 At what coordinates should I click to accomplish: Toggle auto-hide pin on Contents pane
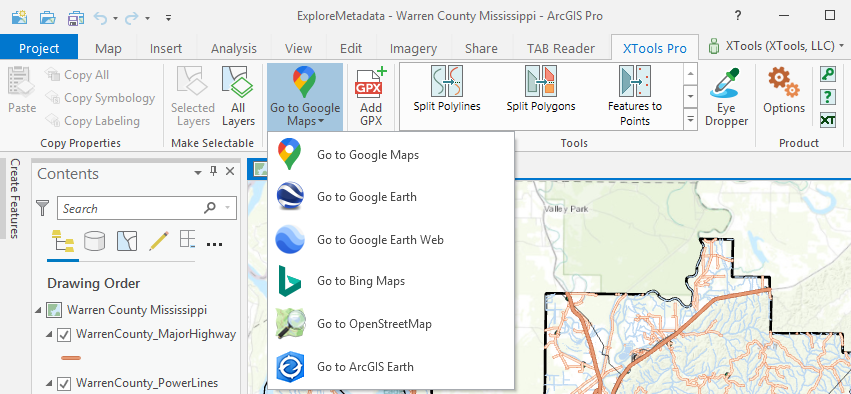click(x=213, y=172)
